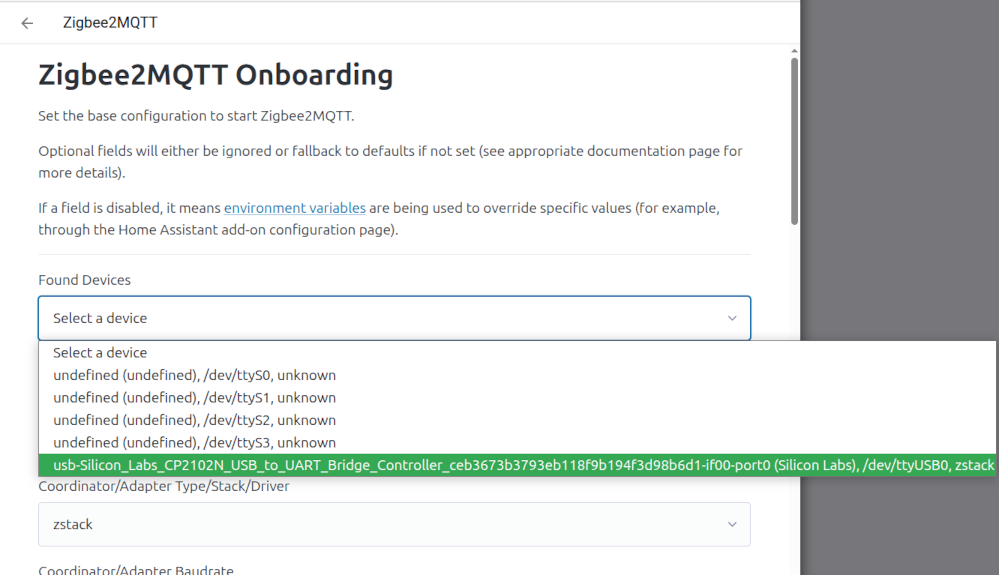Select the /dev/ttyS3 device entry
The height and width of the screenshot is (575, 999).
pos(194,442)
